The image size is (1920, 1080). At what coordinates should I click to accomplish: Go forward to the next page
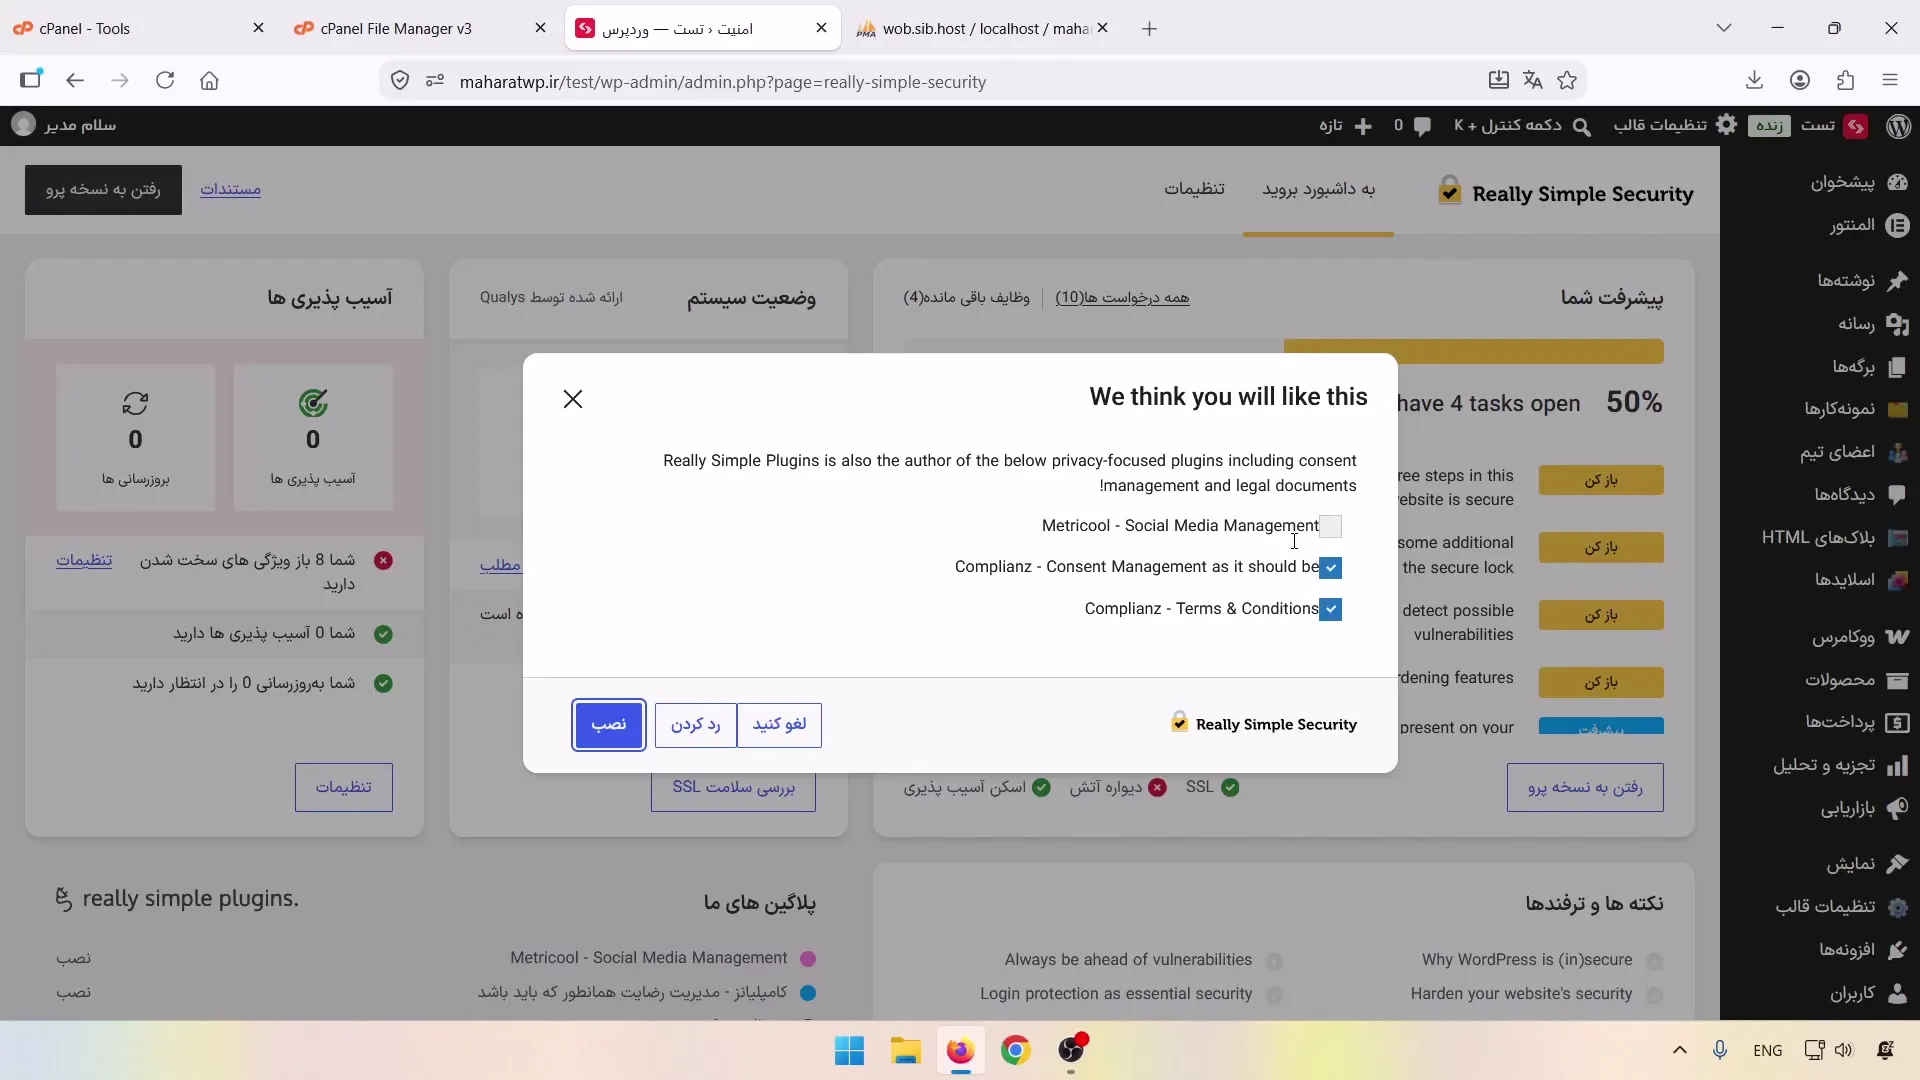(x=120, y=81)
